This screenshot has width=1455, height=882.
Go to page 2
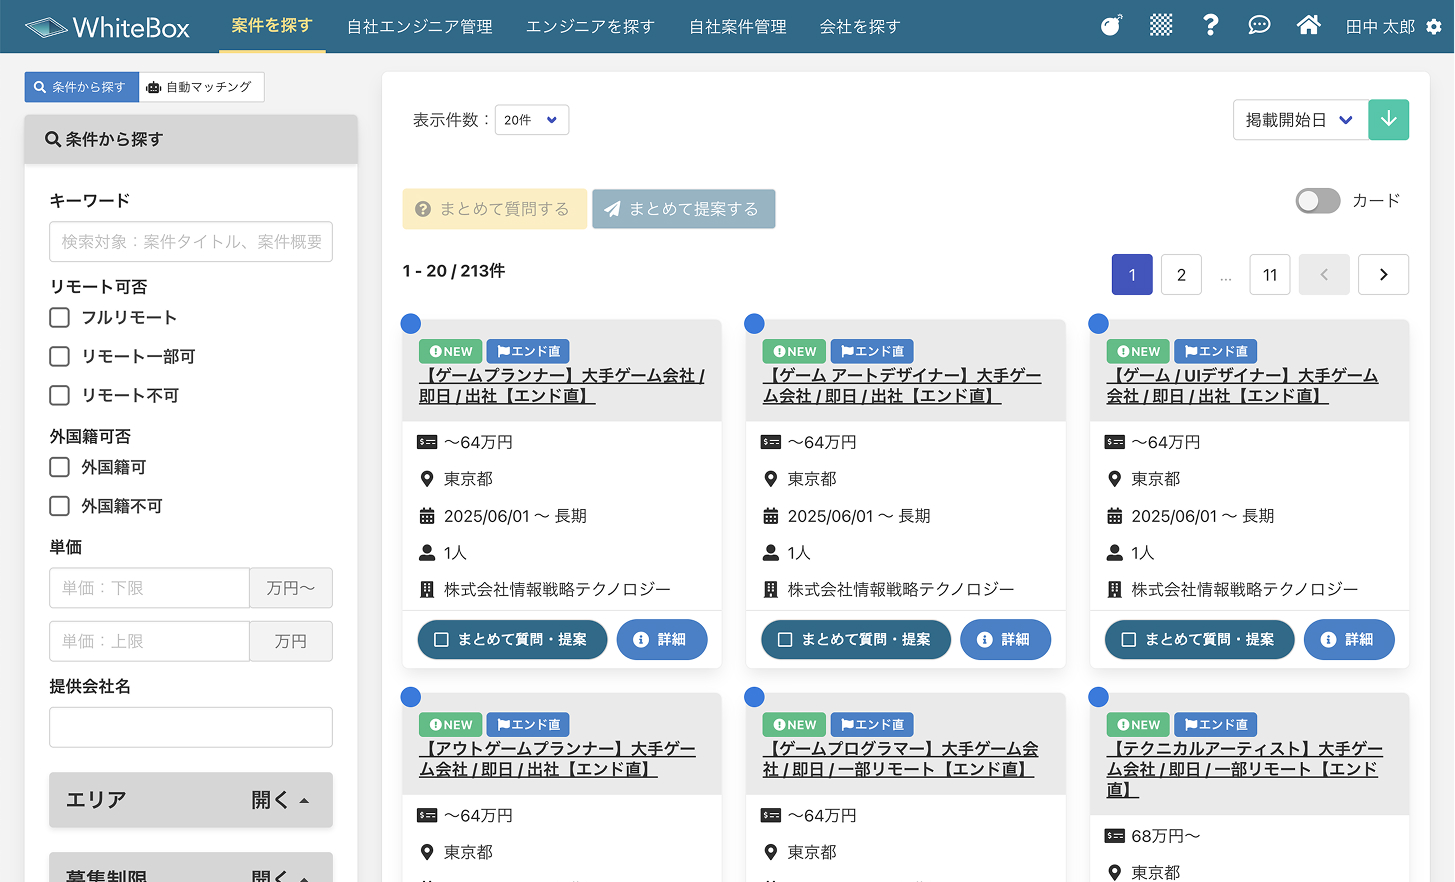[1181, 275]
